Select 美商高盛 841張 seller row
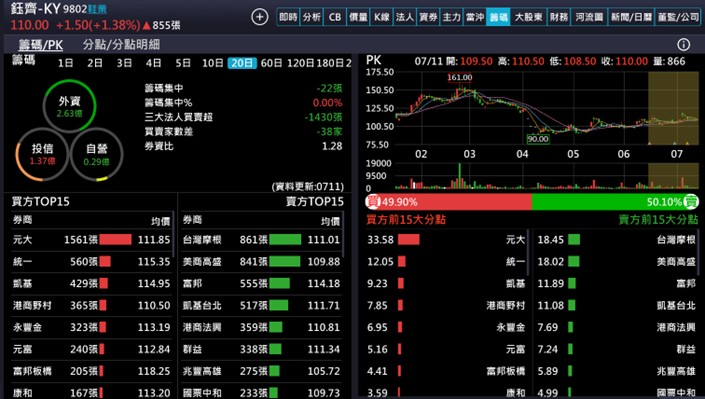 tap(262, 262)
